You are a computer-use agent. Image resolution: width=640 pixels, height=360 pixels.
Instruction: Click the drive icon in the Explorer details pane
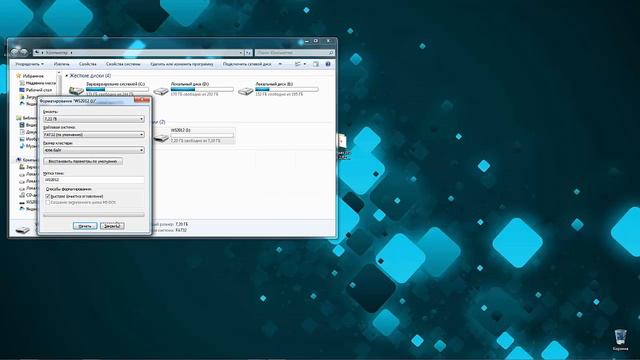[x=23, y=230]
